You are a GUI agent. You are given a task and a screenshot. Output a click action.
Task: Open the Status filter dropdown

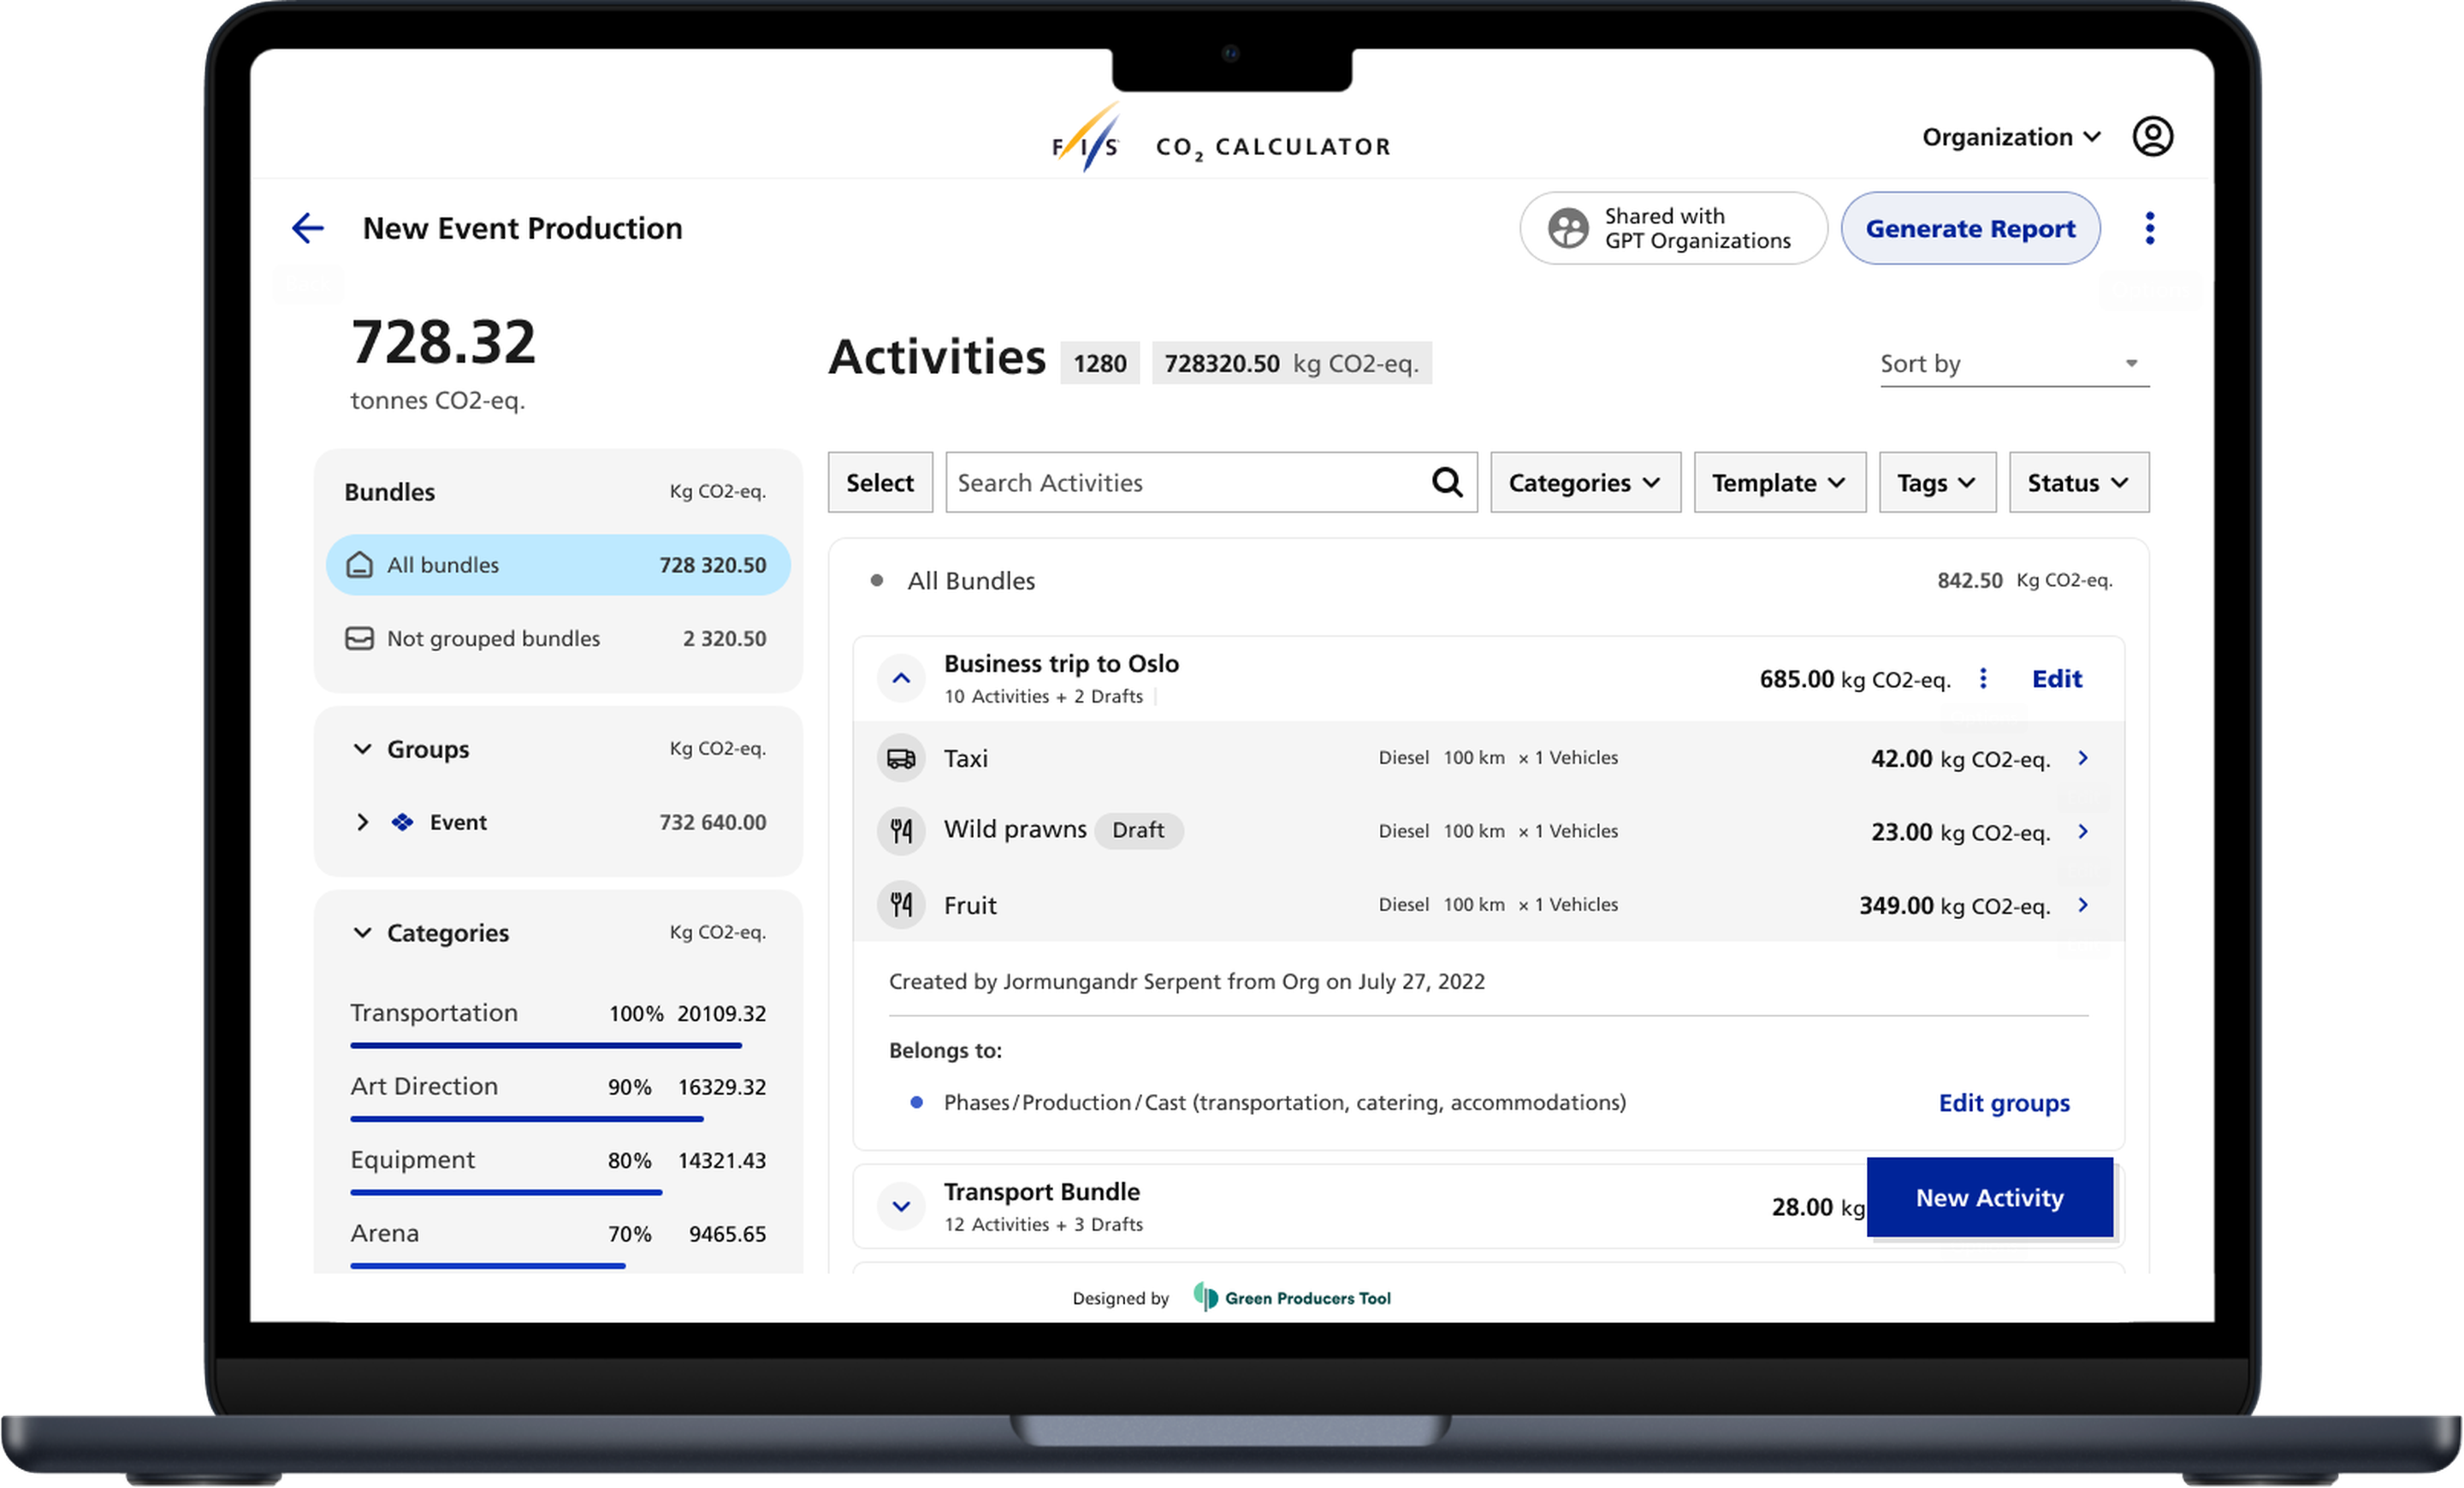click(2078, 481)
